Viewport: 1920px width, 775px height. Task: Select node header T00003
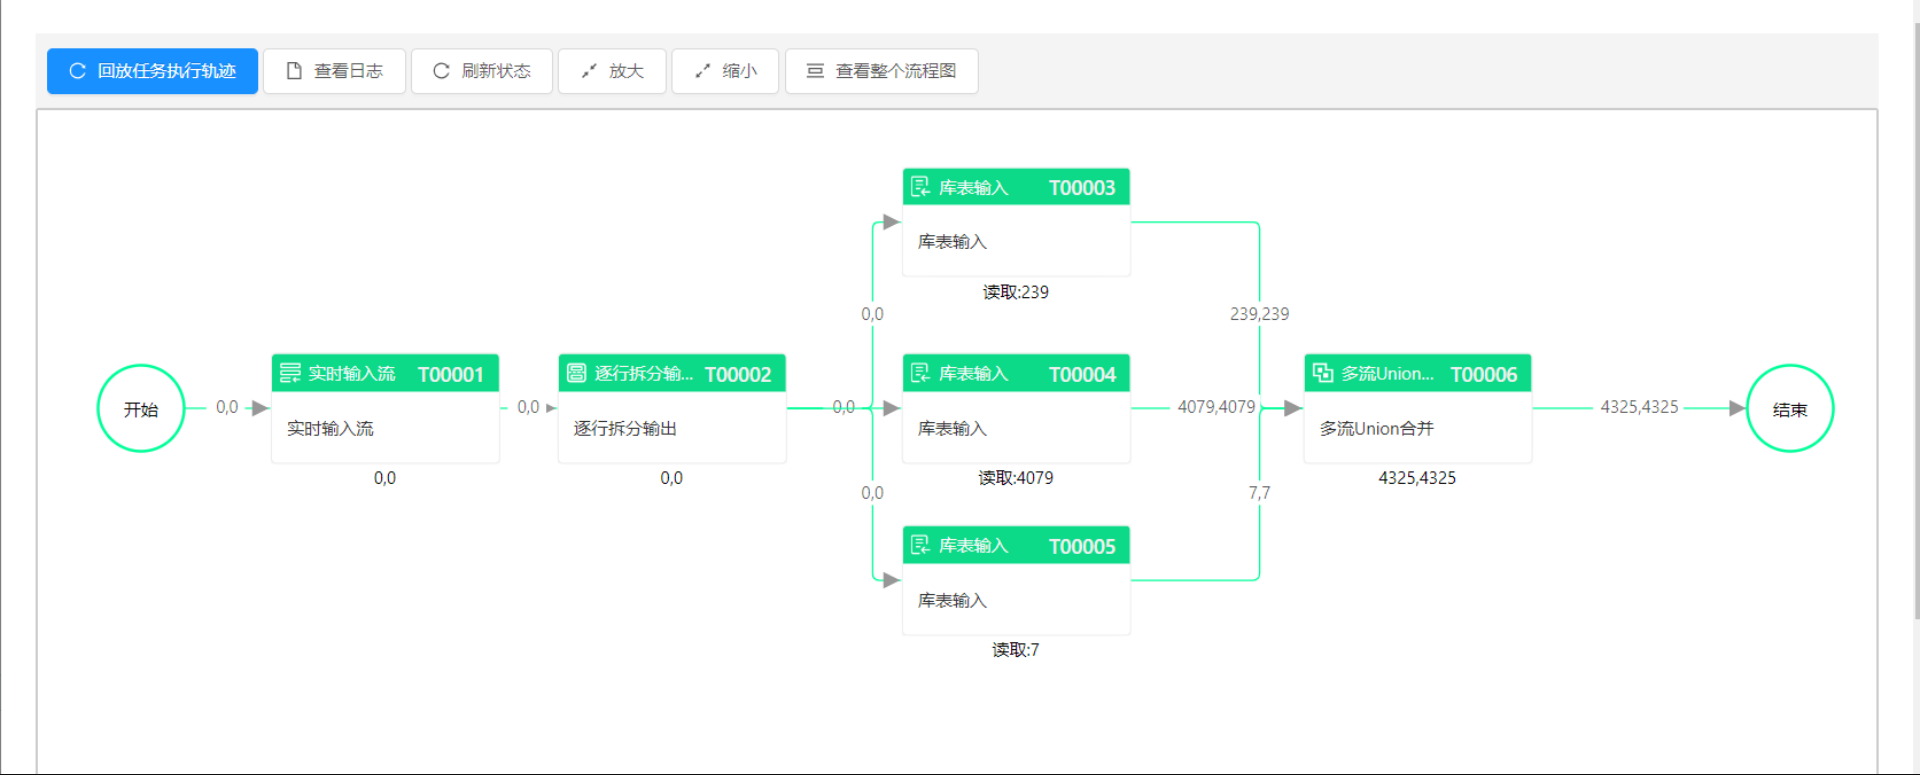point(1016,187)
